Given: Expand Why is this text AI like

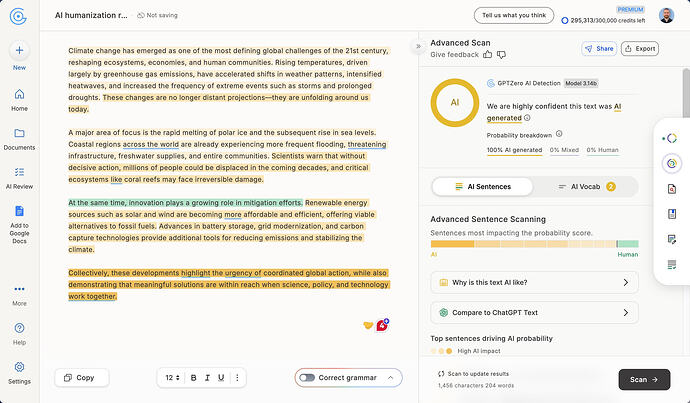Looking at the screenshot, I should [x=534, y=282].
